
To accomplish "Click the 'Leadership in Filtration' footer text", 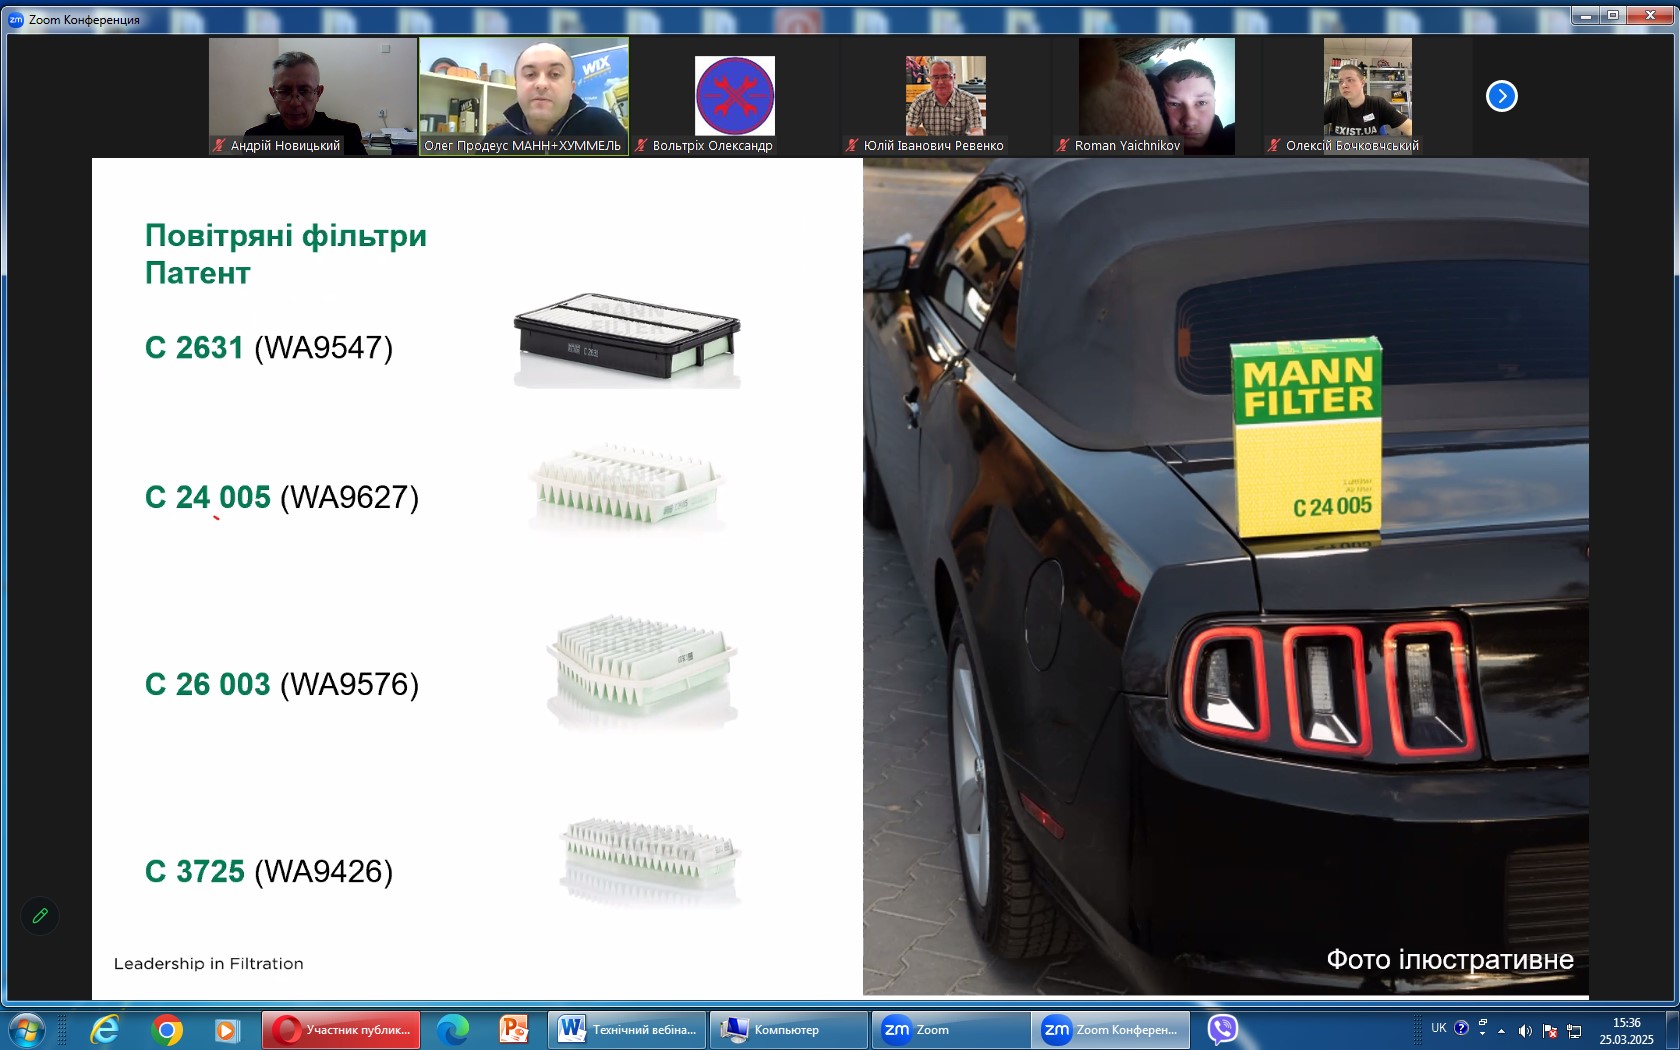I will pos(209,964).
